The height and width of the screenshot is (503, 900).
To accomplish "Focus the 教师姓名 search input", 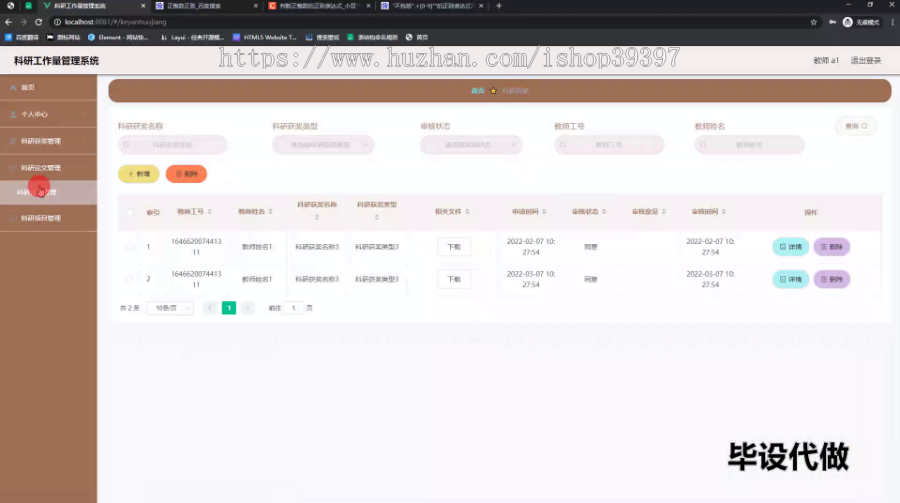I will click(749, 145).
